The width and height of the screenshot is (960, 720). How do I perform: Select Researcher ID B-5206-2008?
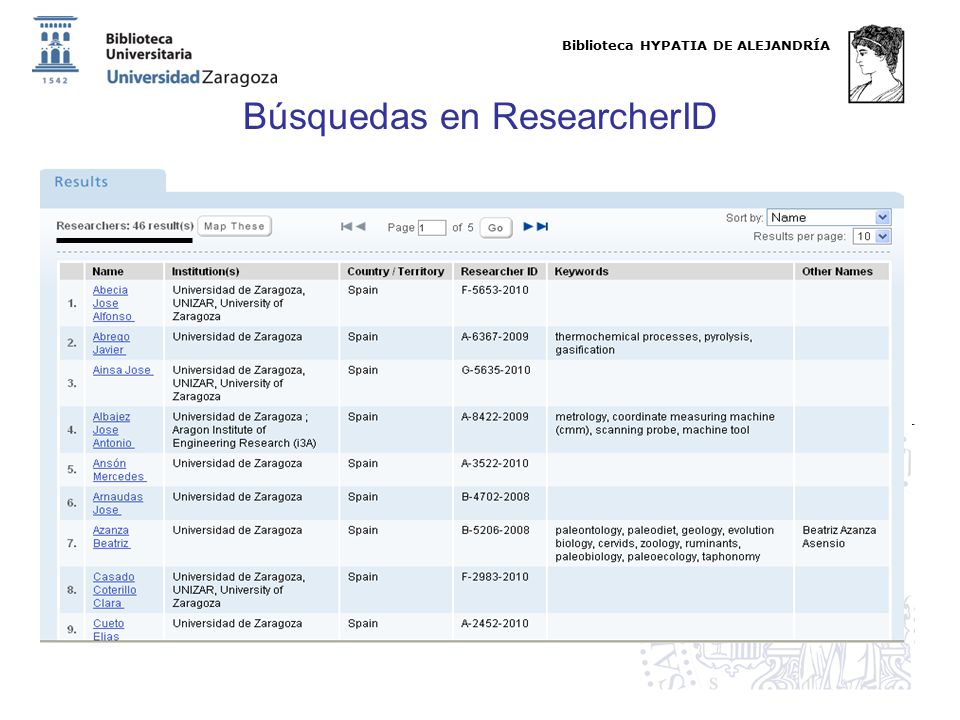[495, 530]
